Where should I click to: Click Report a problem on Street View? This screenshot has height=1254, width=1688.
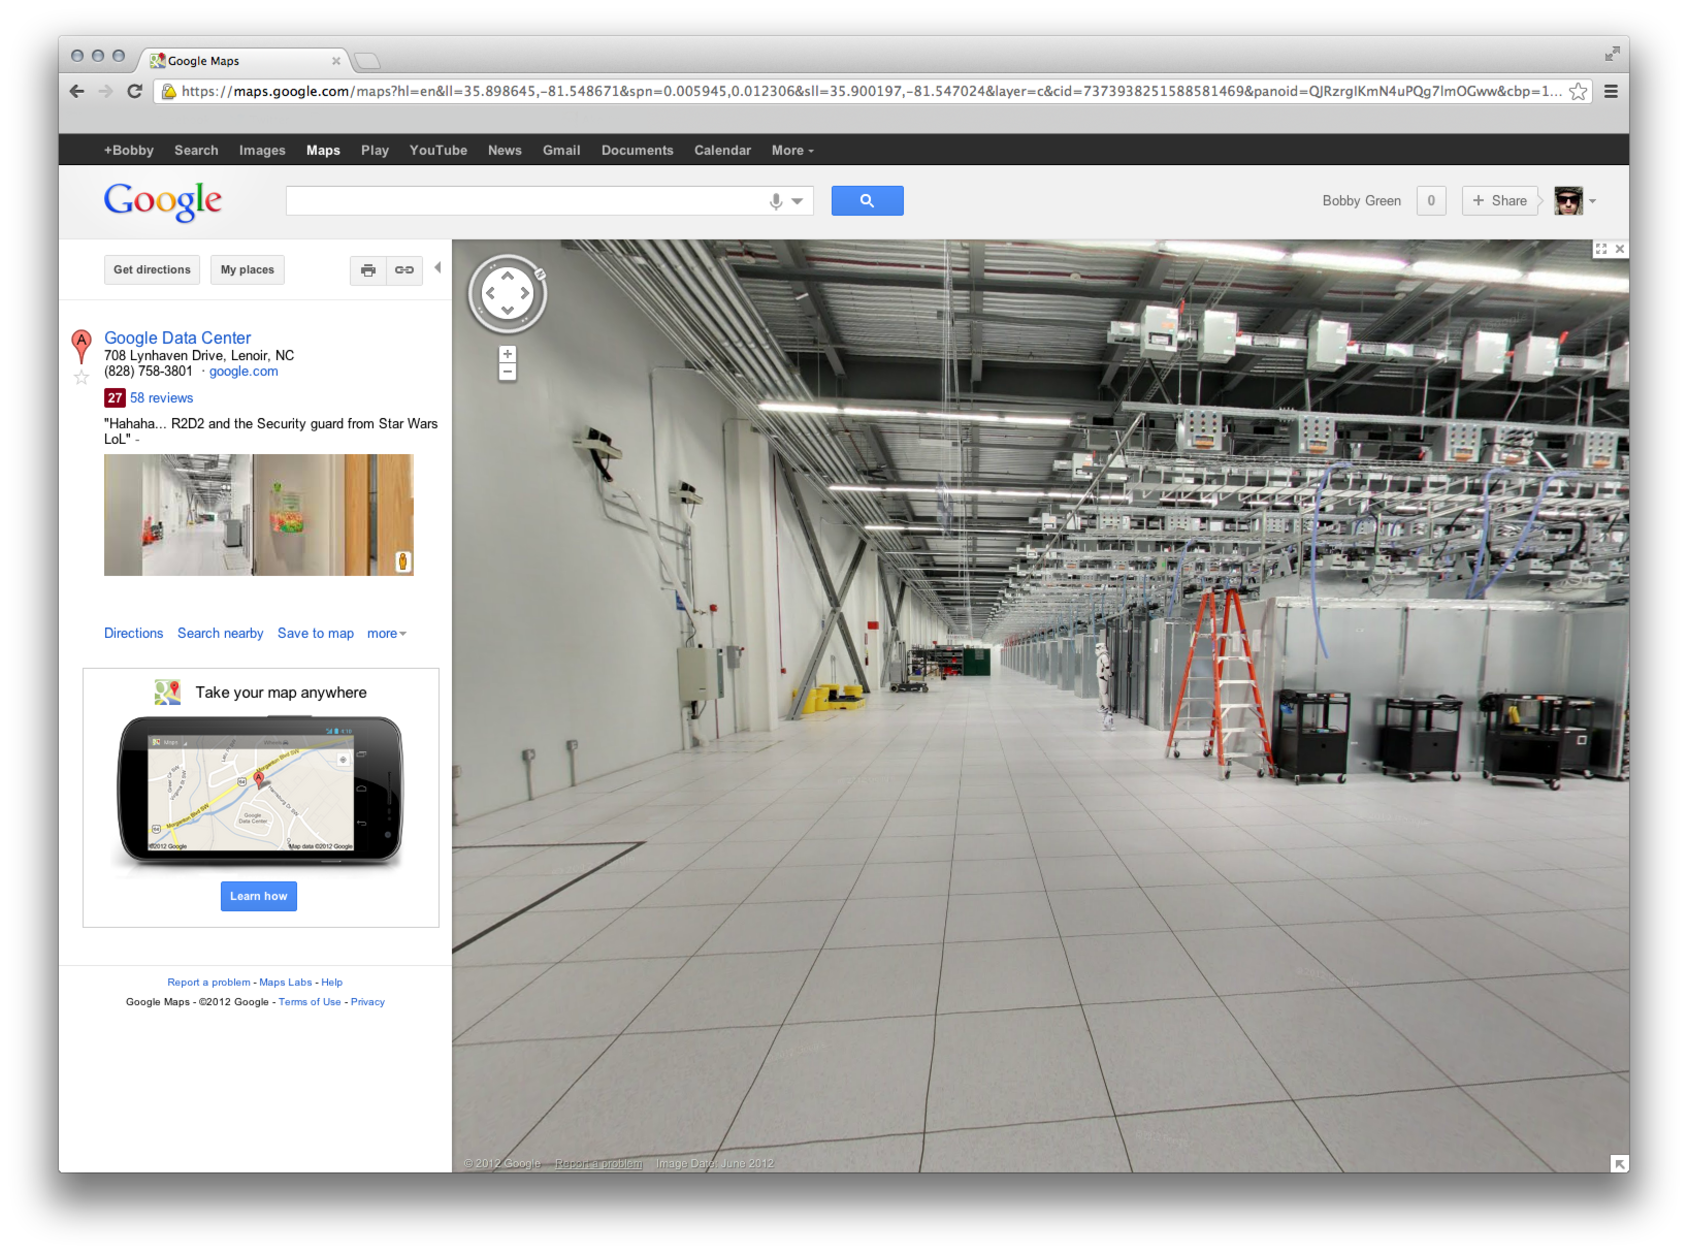point(599,1163)
